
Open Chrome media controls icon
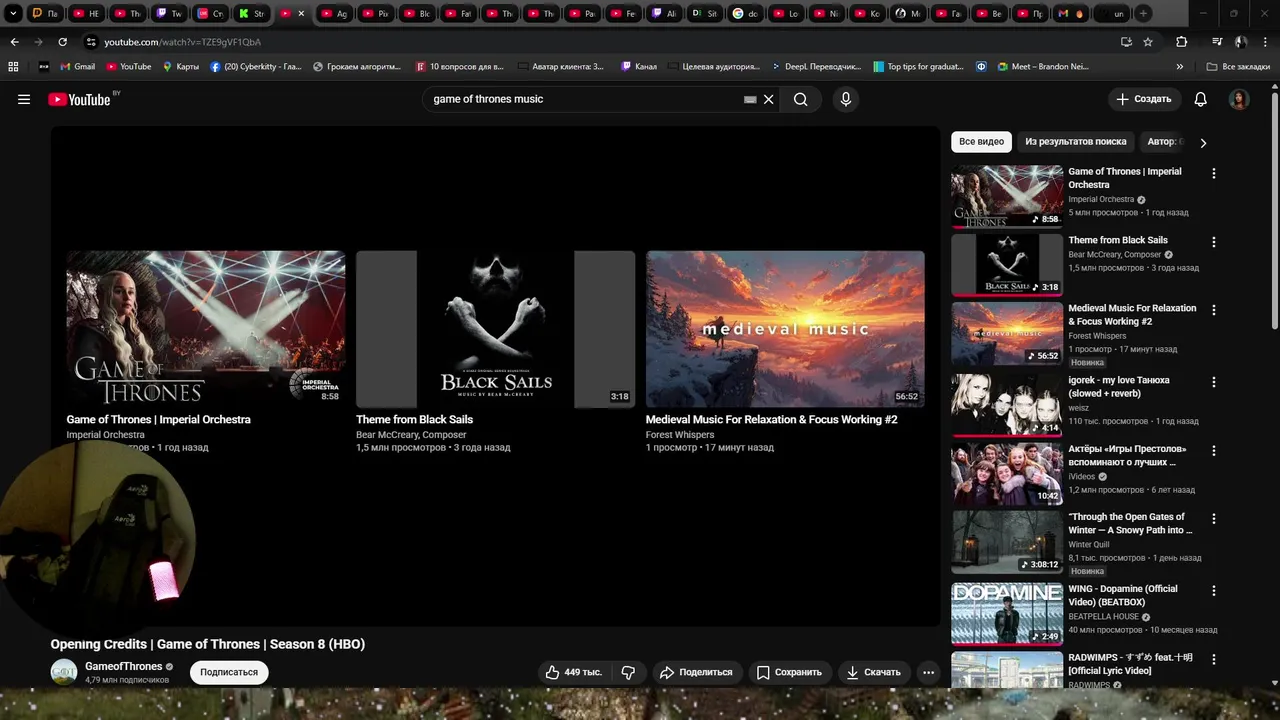pyautogui.click(x=1216, y=42)
